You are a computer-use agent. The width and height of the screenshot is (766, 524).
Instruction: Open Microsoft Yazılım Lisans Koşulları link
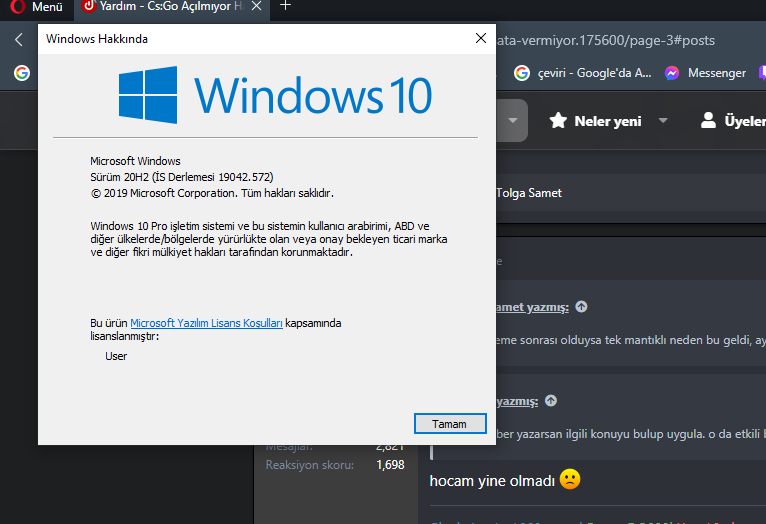(x=206, y=323)
